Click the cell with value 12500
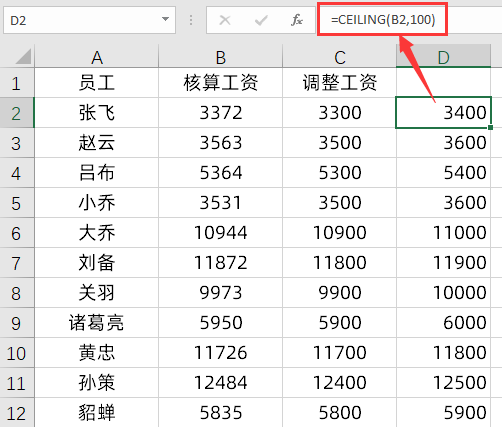Image resolution: width=502 pixels, height=427 pixels. [x=443, y=383]
